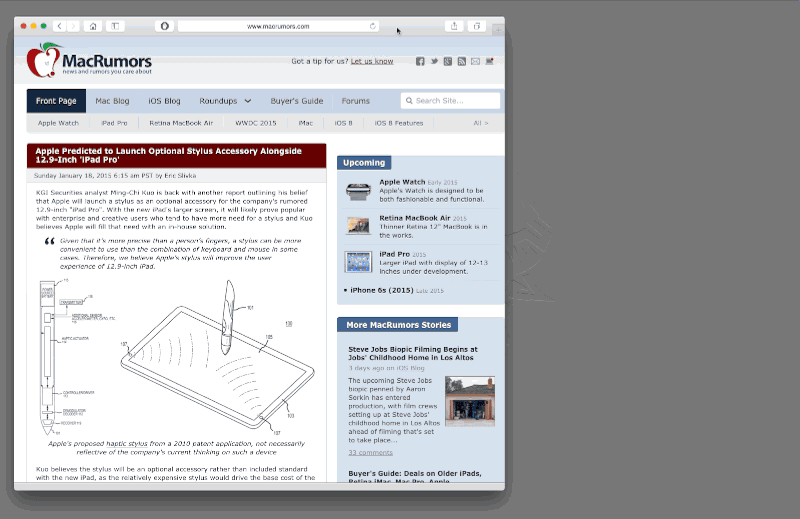Toggle the Safari sidebar button
The height and width of the screenshot is (519, 800).
click(x=115, y=26)
